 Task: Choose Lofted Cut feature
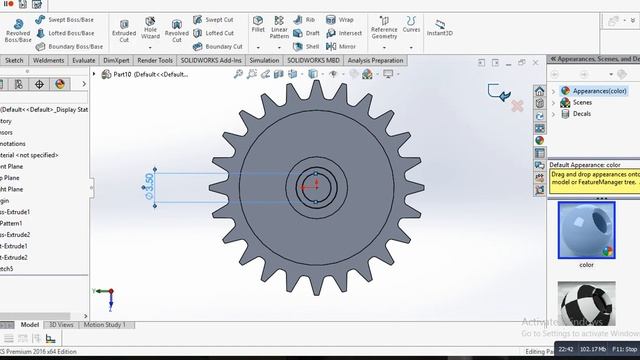click(213, 33)
